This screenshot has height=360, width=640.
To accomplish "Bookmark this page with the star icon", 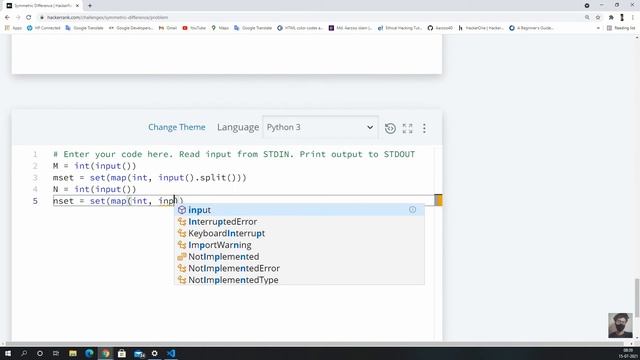I will [598, 18].
